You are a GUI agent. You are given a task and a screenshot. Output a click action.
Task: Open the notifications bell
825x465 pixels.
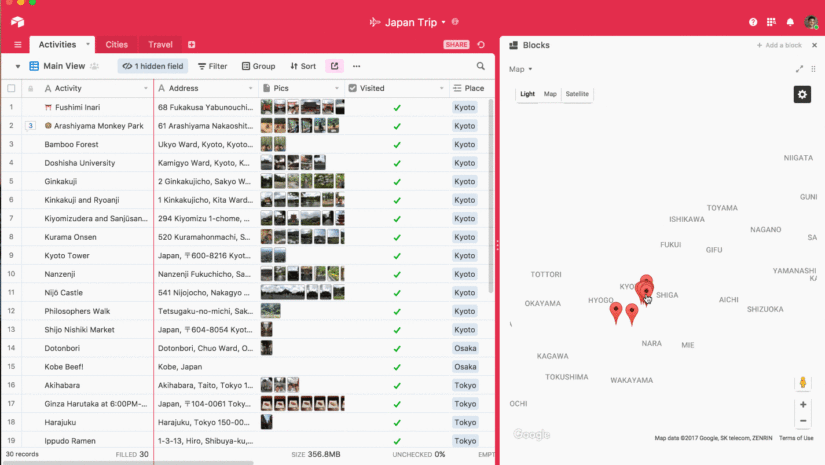pyautogui.click(x=790, y=22)
